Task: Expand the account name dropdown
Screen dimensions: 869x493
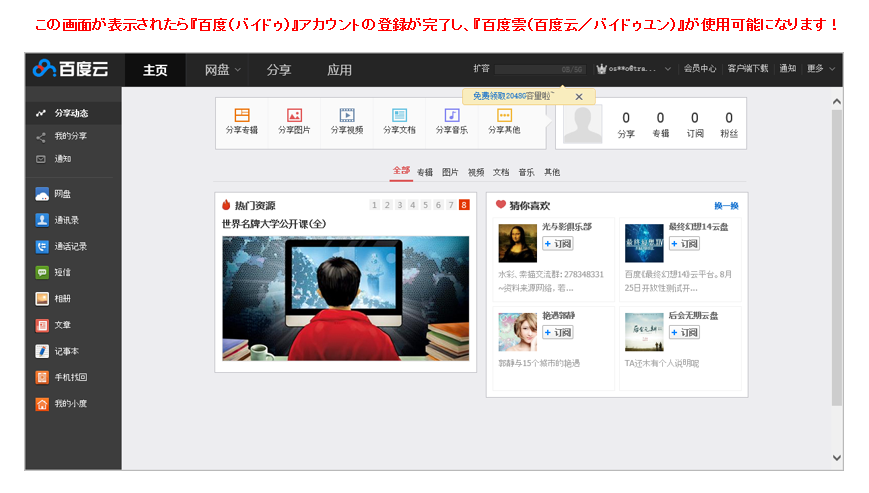Action: tap(668, 69)
